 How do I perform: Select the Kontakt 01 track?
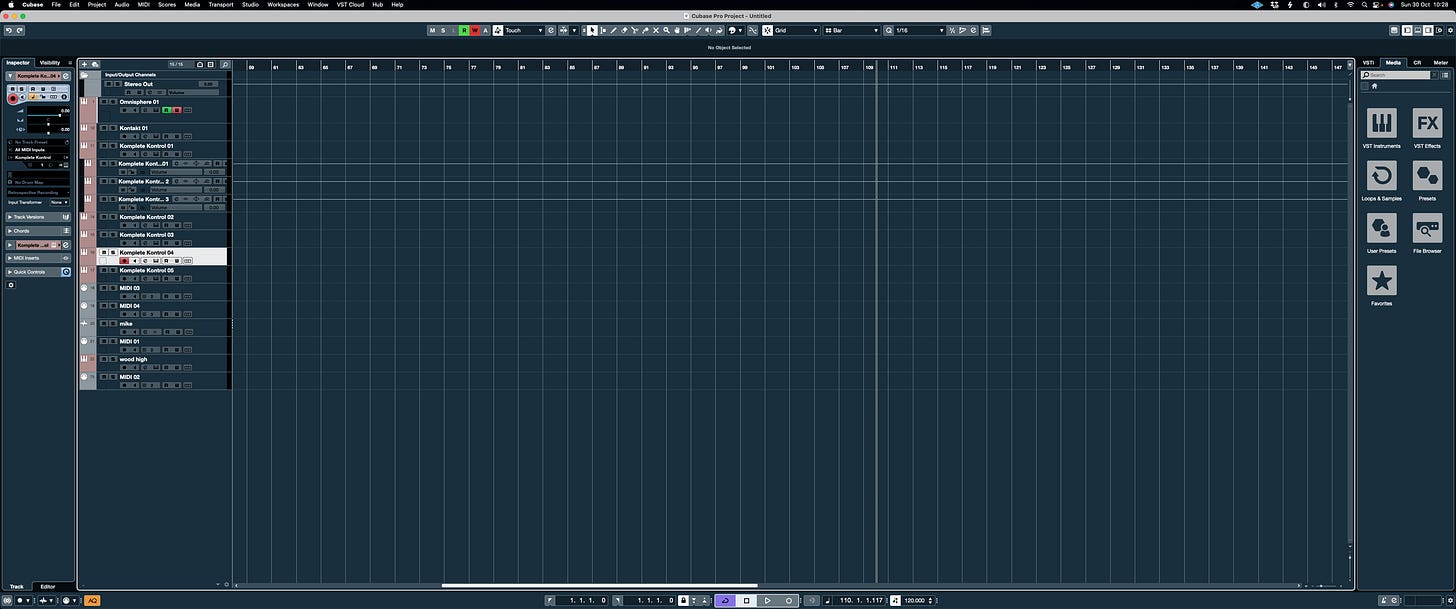pyautogui.click(x=134, y=128)
